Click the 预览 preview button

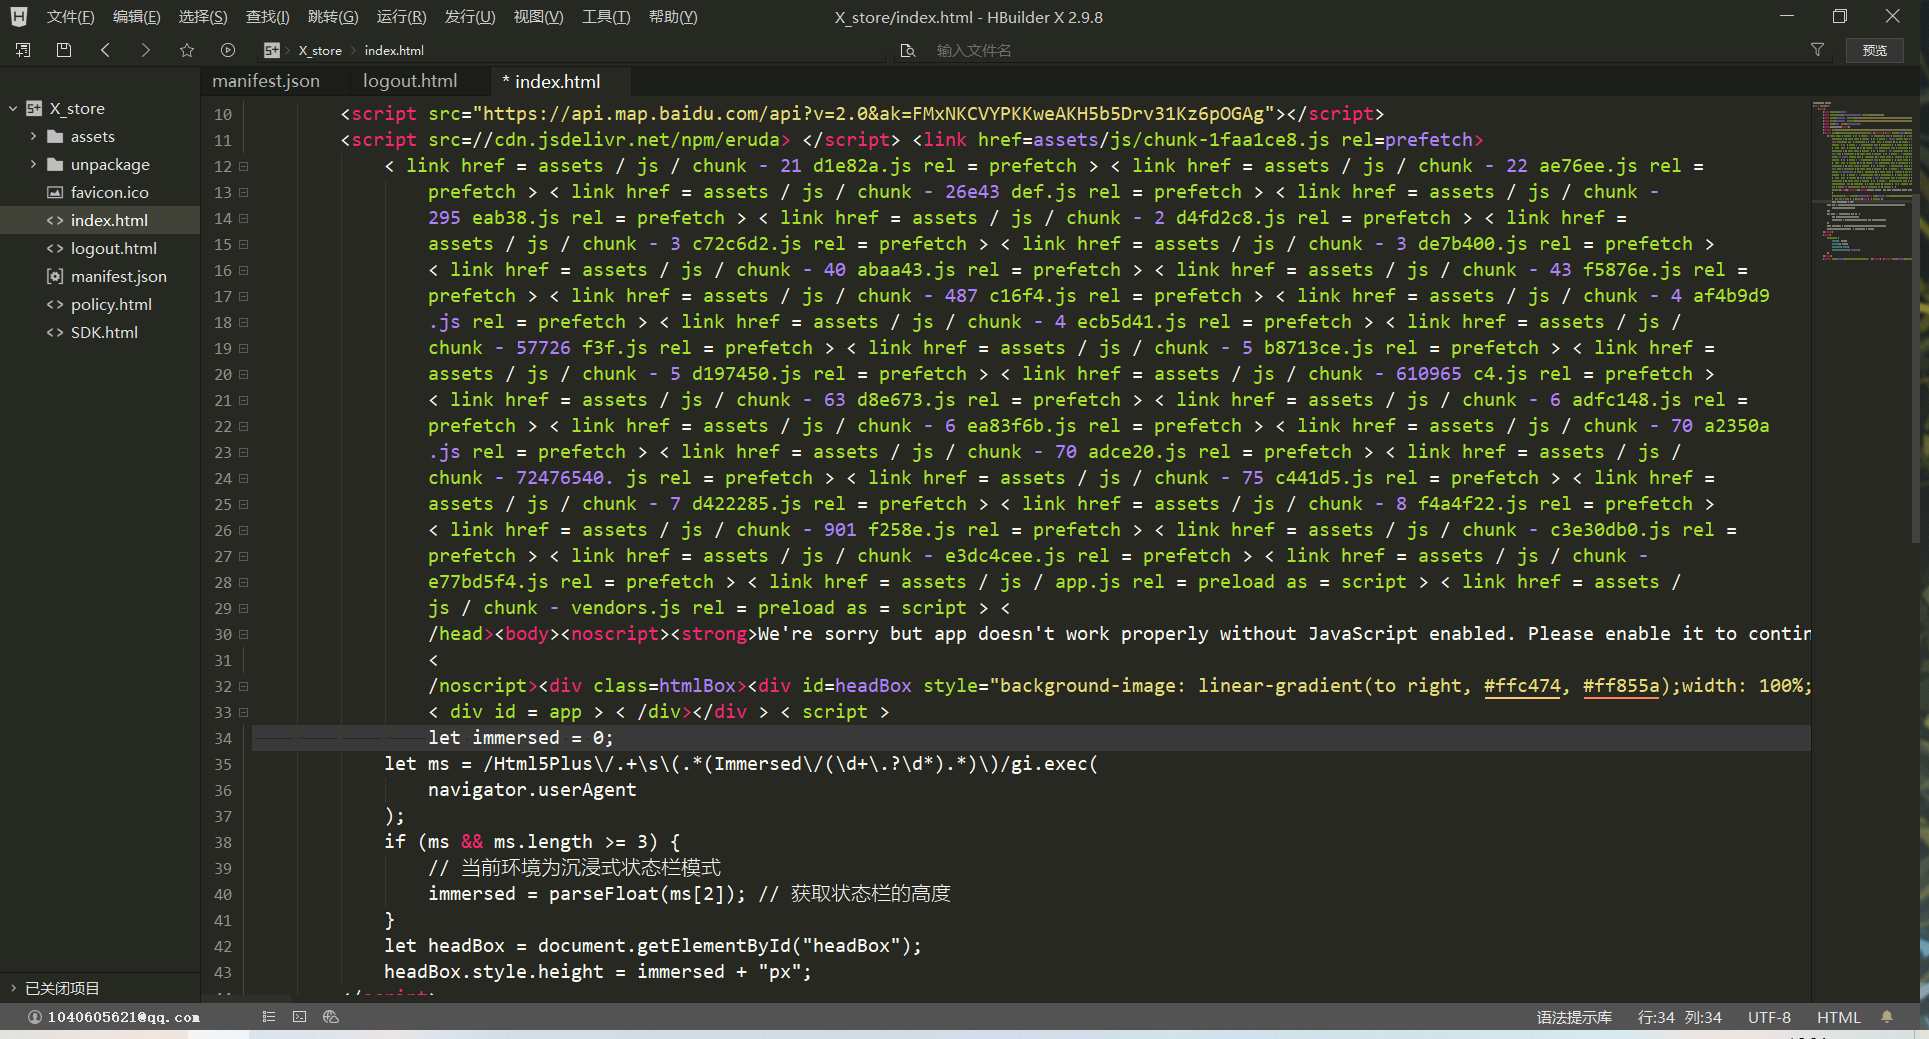tap(1874, 50)
